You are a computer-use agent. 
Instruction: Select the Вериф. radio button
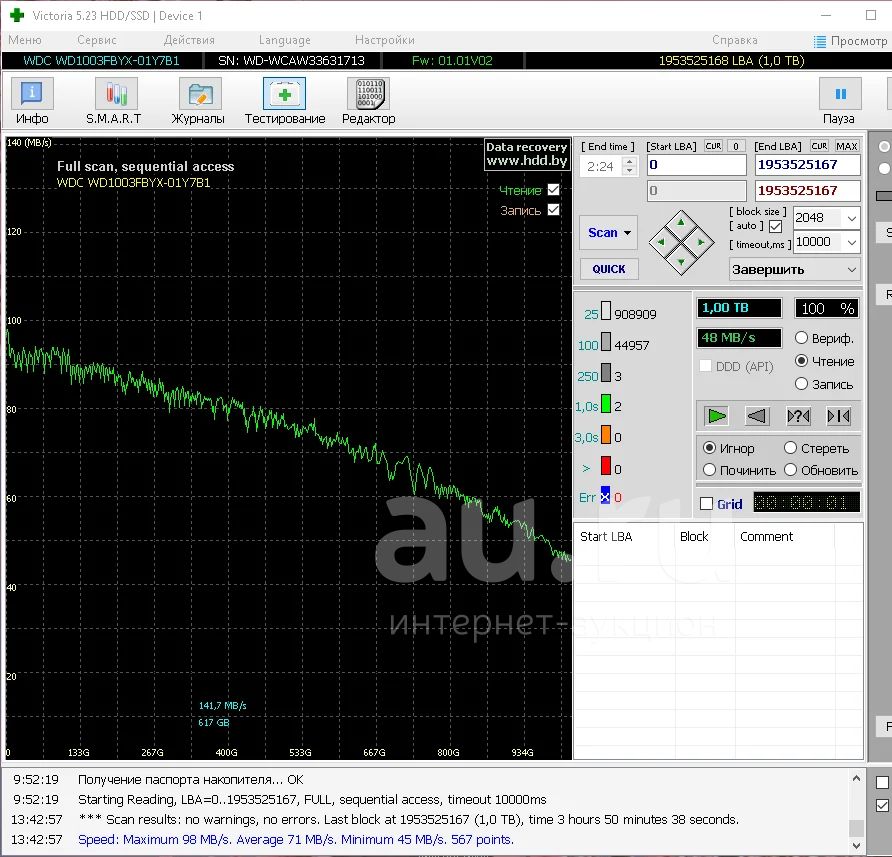coord(801,337)
